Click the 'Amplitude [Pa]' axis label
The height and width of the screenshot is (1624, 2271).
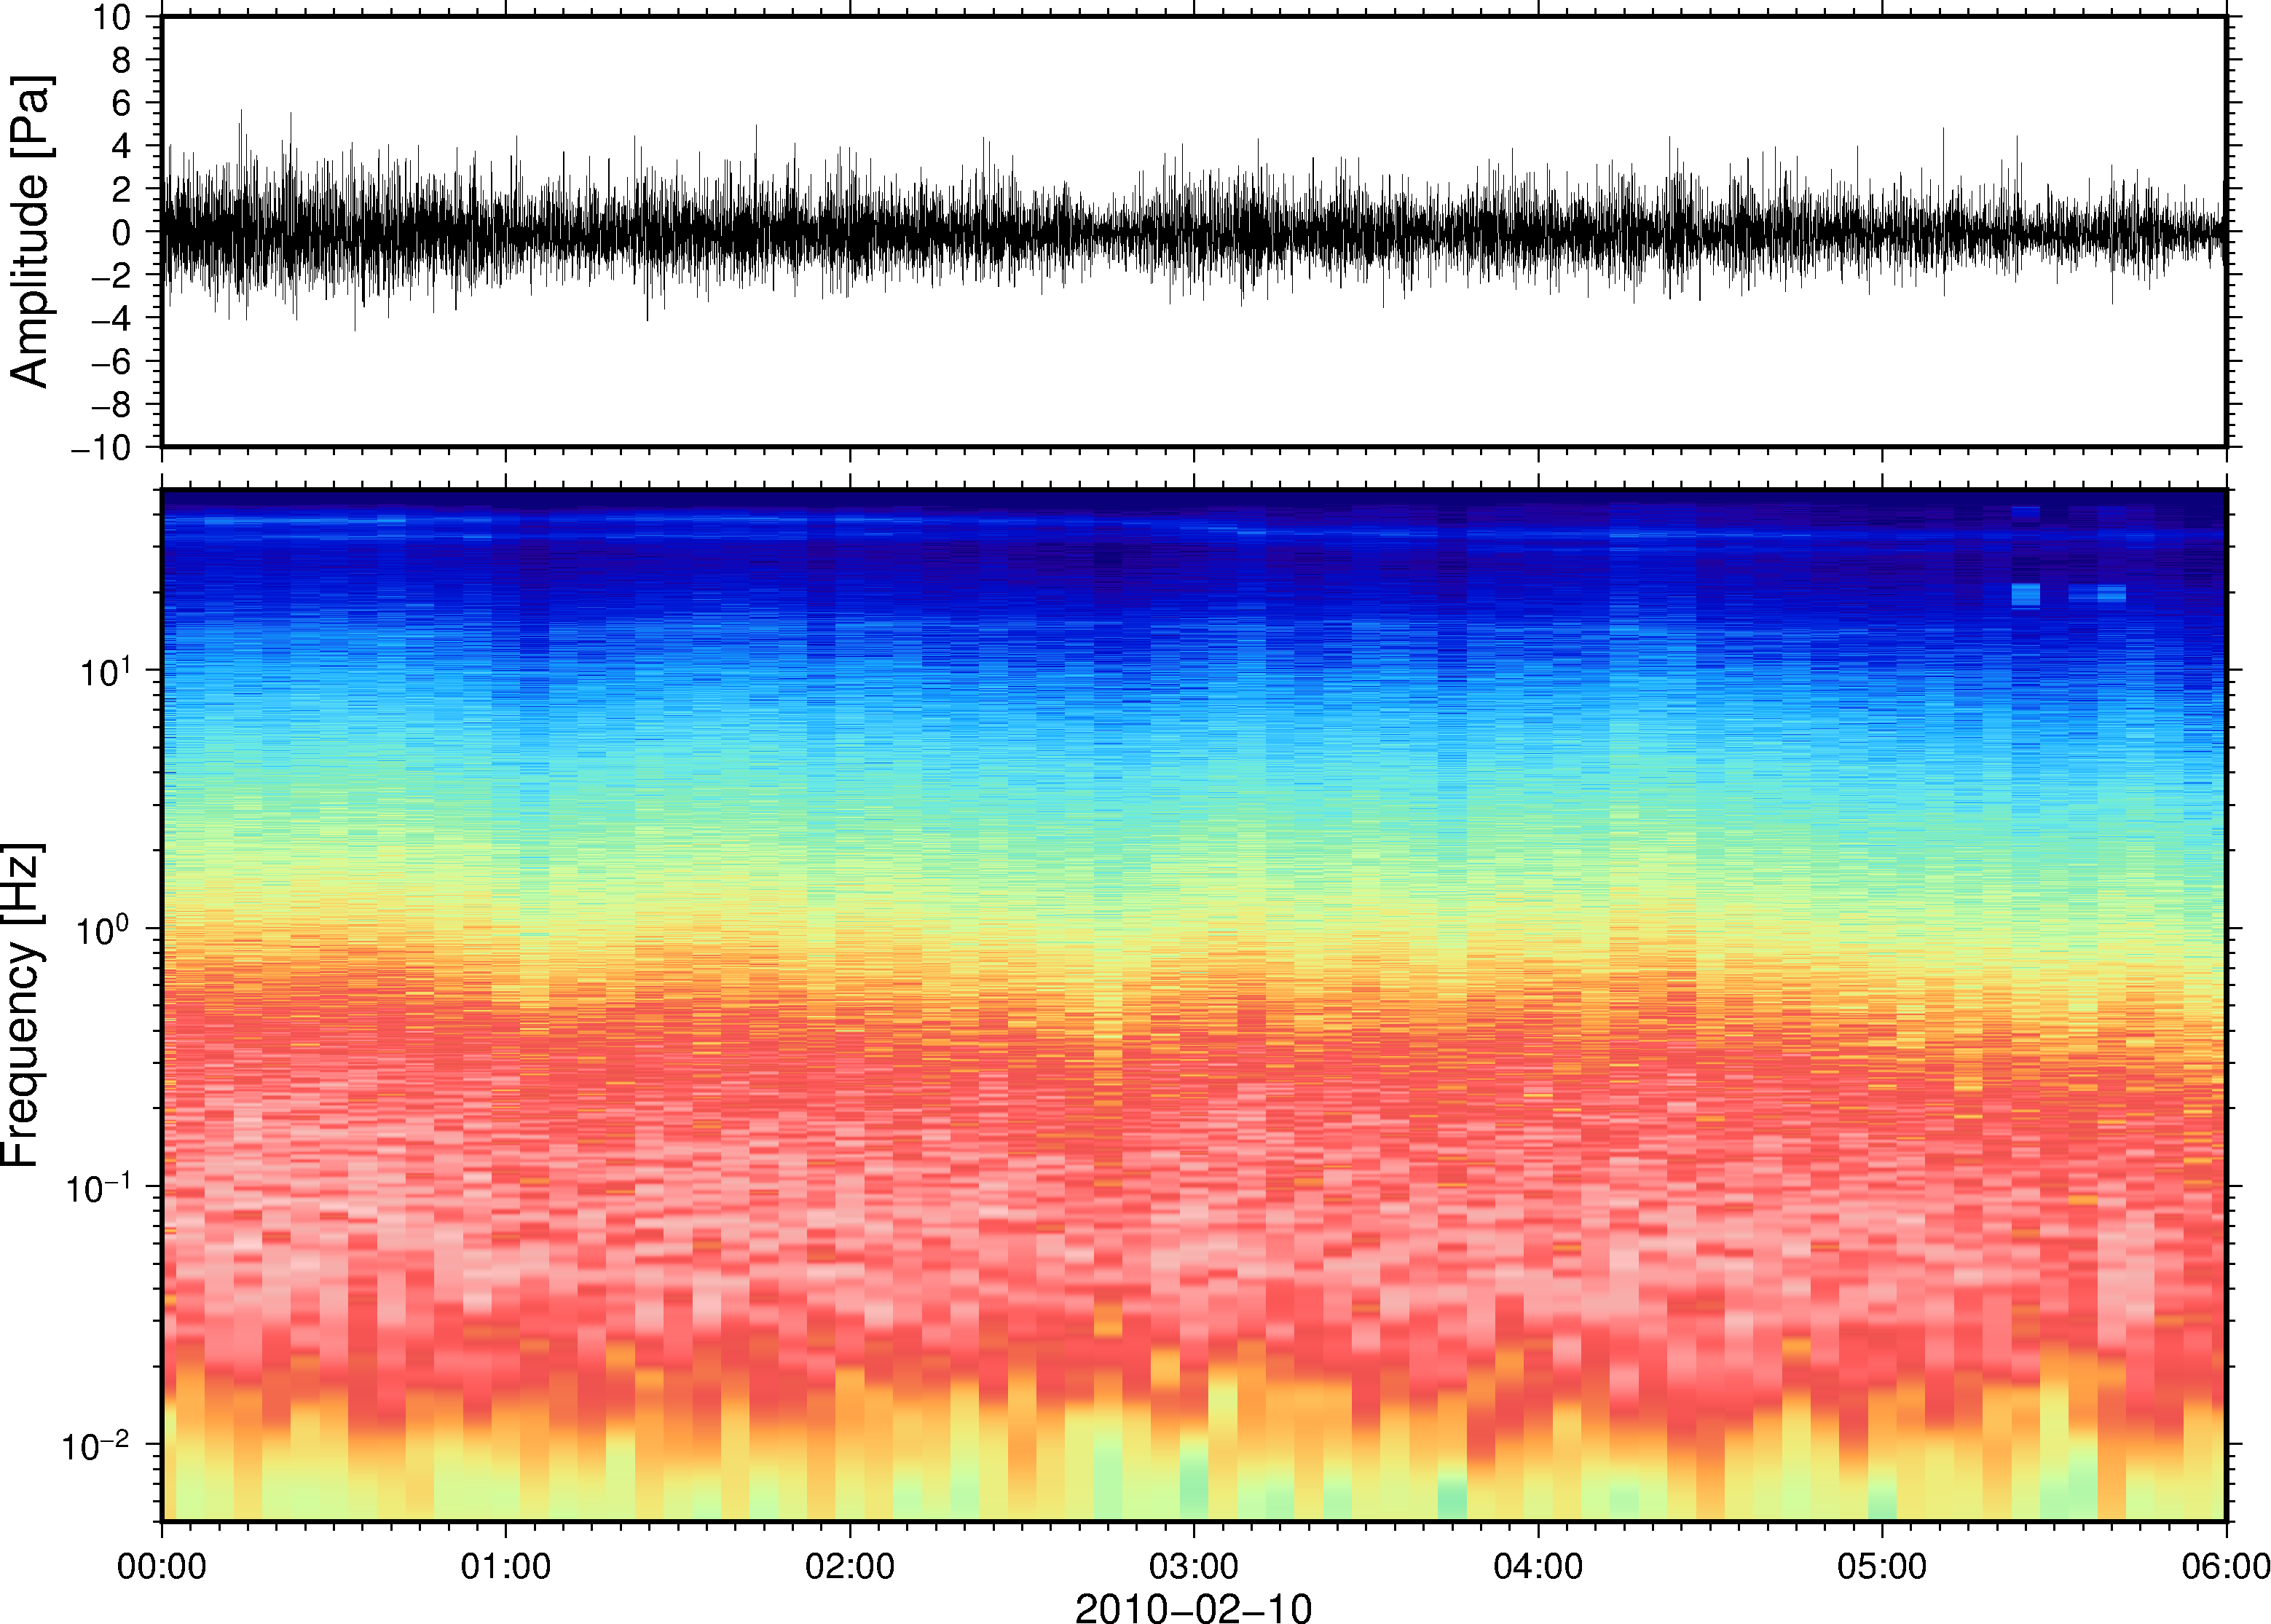pos(29,231)
